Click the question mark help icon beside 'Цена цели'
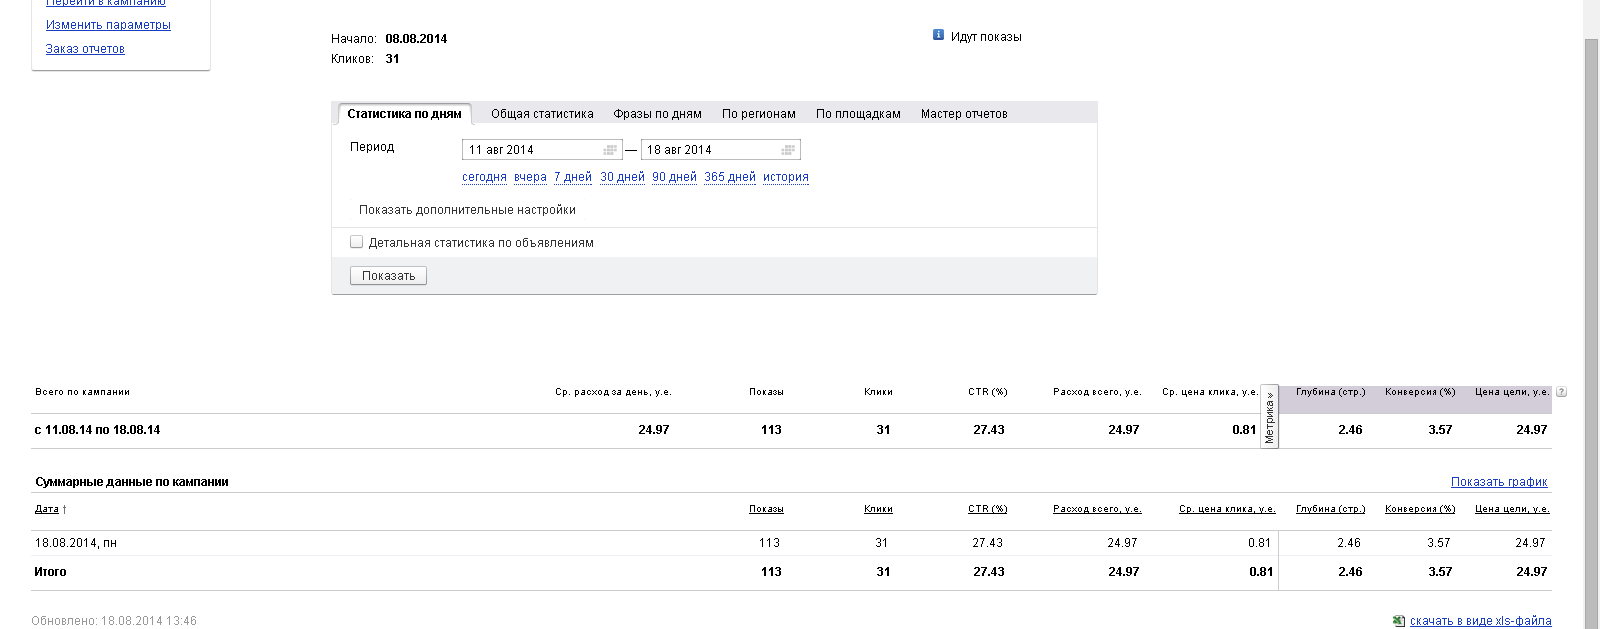The height and width of the screenshot is (629, 1600). coord(1561,392)
